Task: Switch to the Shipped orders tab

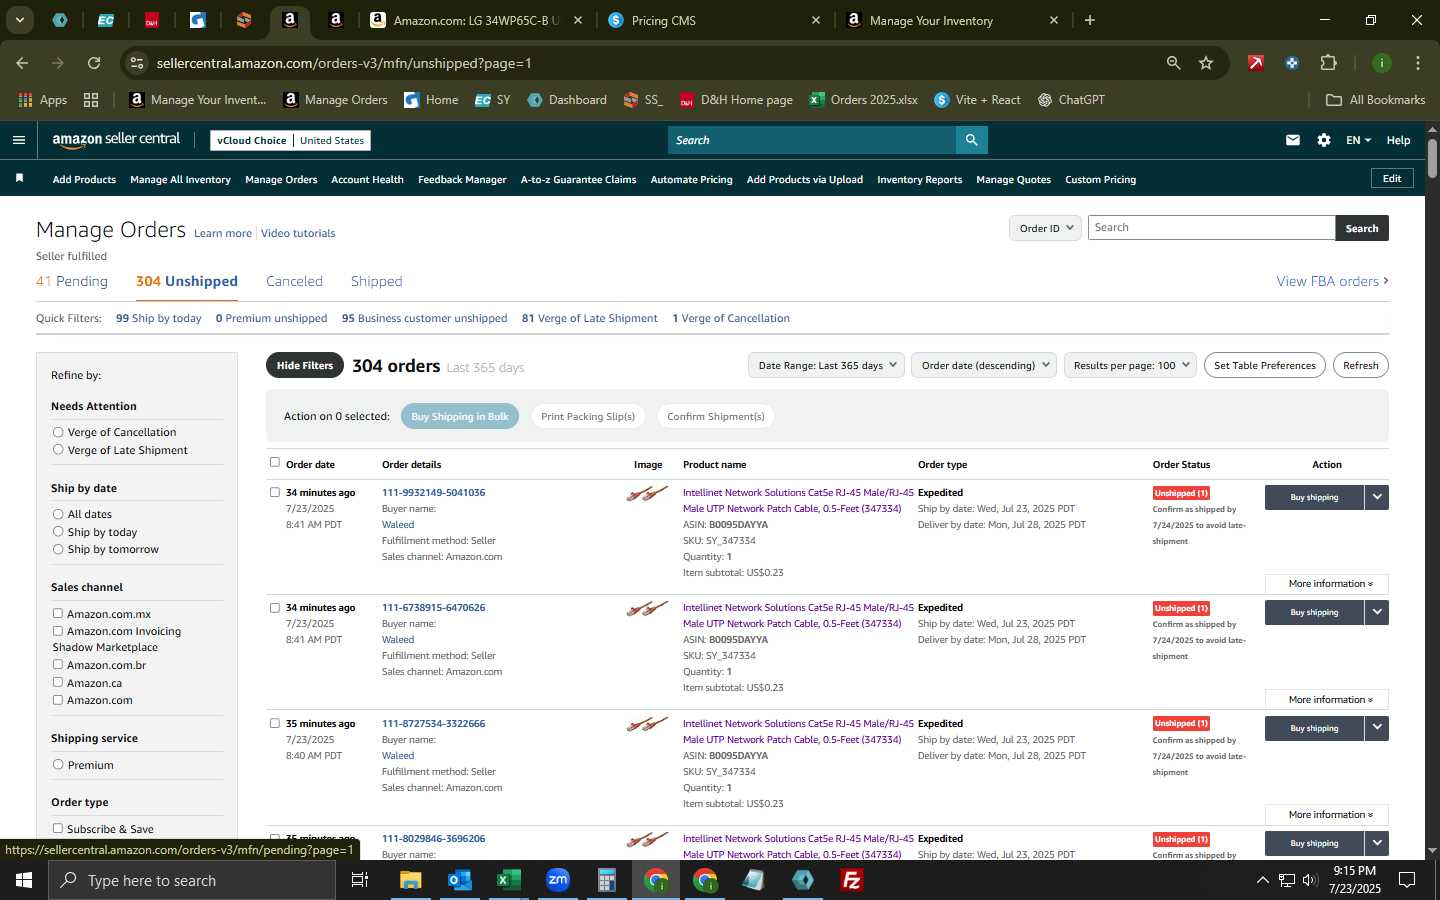Action: pyautogui.click(x=377, y=281)
